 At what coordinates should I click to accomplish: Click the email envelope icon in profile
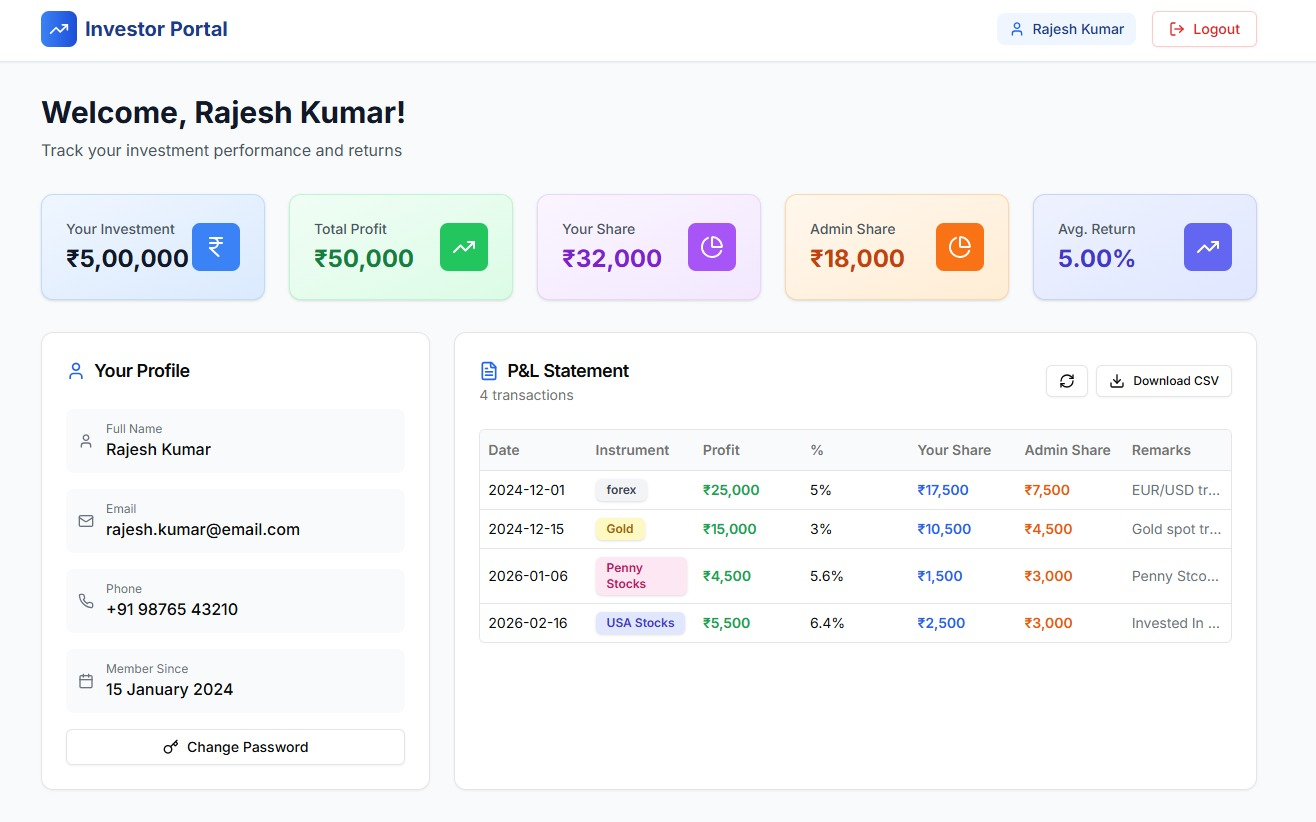(86, 520)
